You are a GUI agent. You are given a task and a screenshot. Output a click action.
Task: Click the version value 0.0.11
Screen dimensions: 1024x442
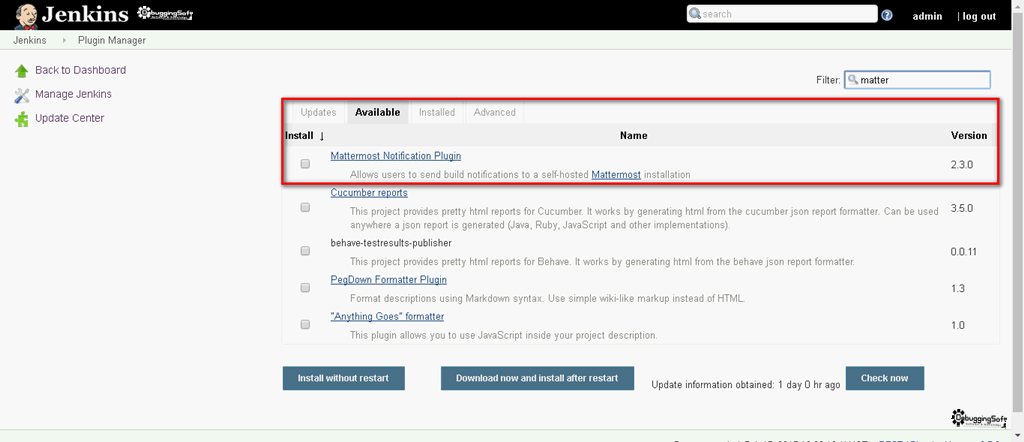[x=964, y=251]
